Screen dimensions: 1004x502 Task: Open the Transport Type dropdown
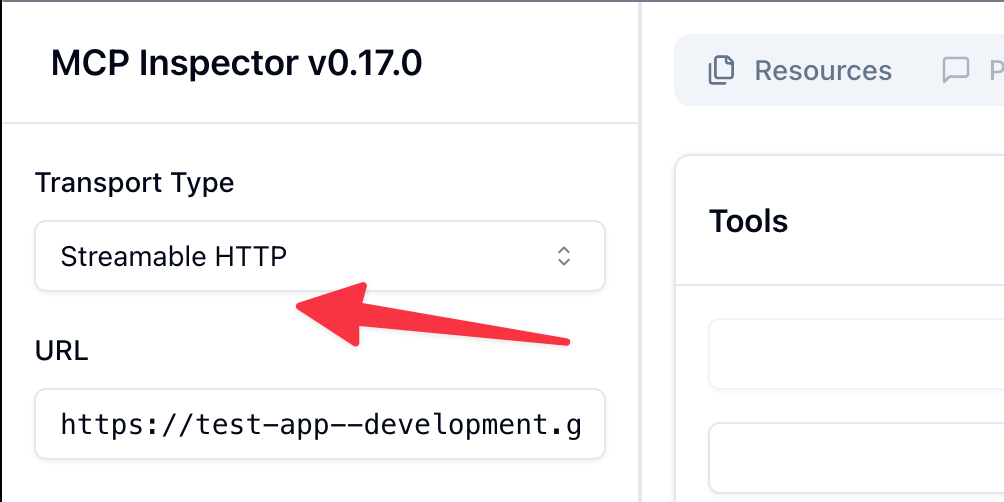[x=320, y=256]
